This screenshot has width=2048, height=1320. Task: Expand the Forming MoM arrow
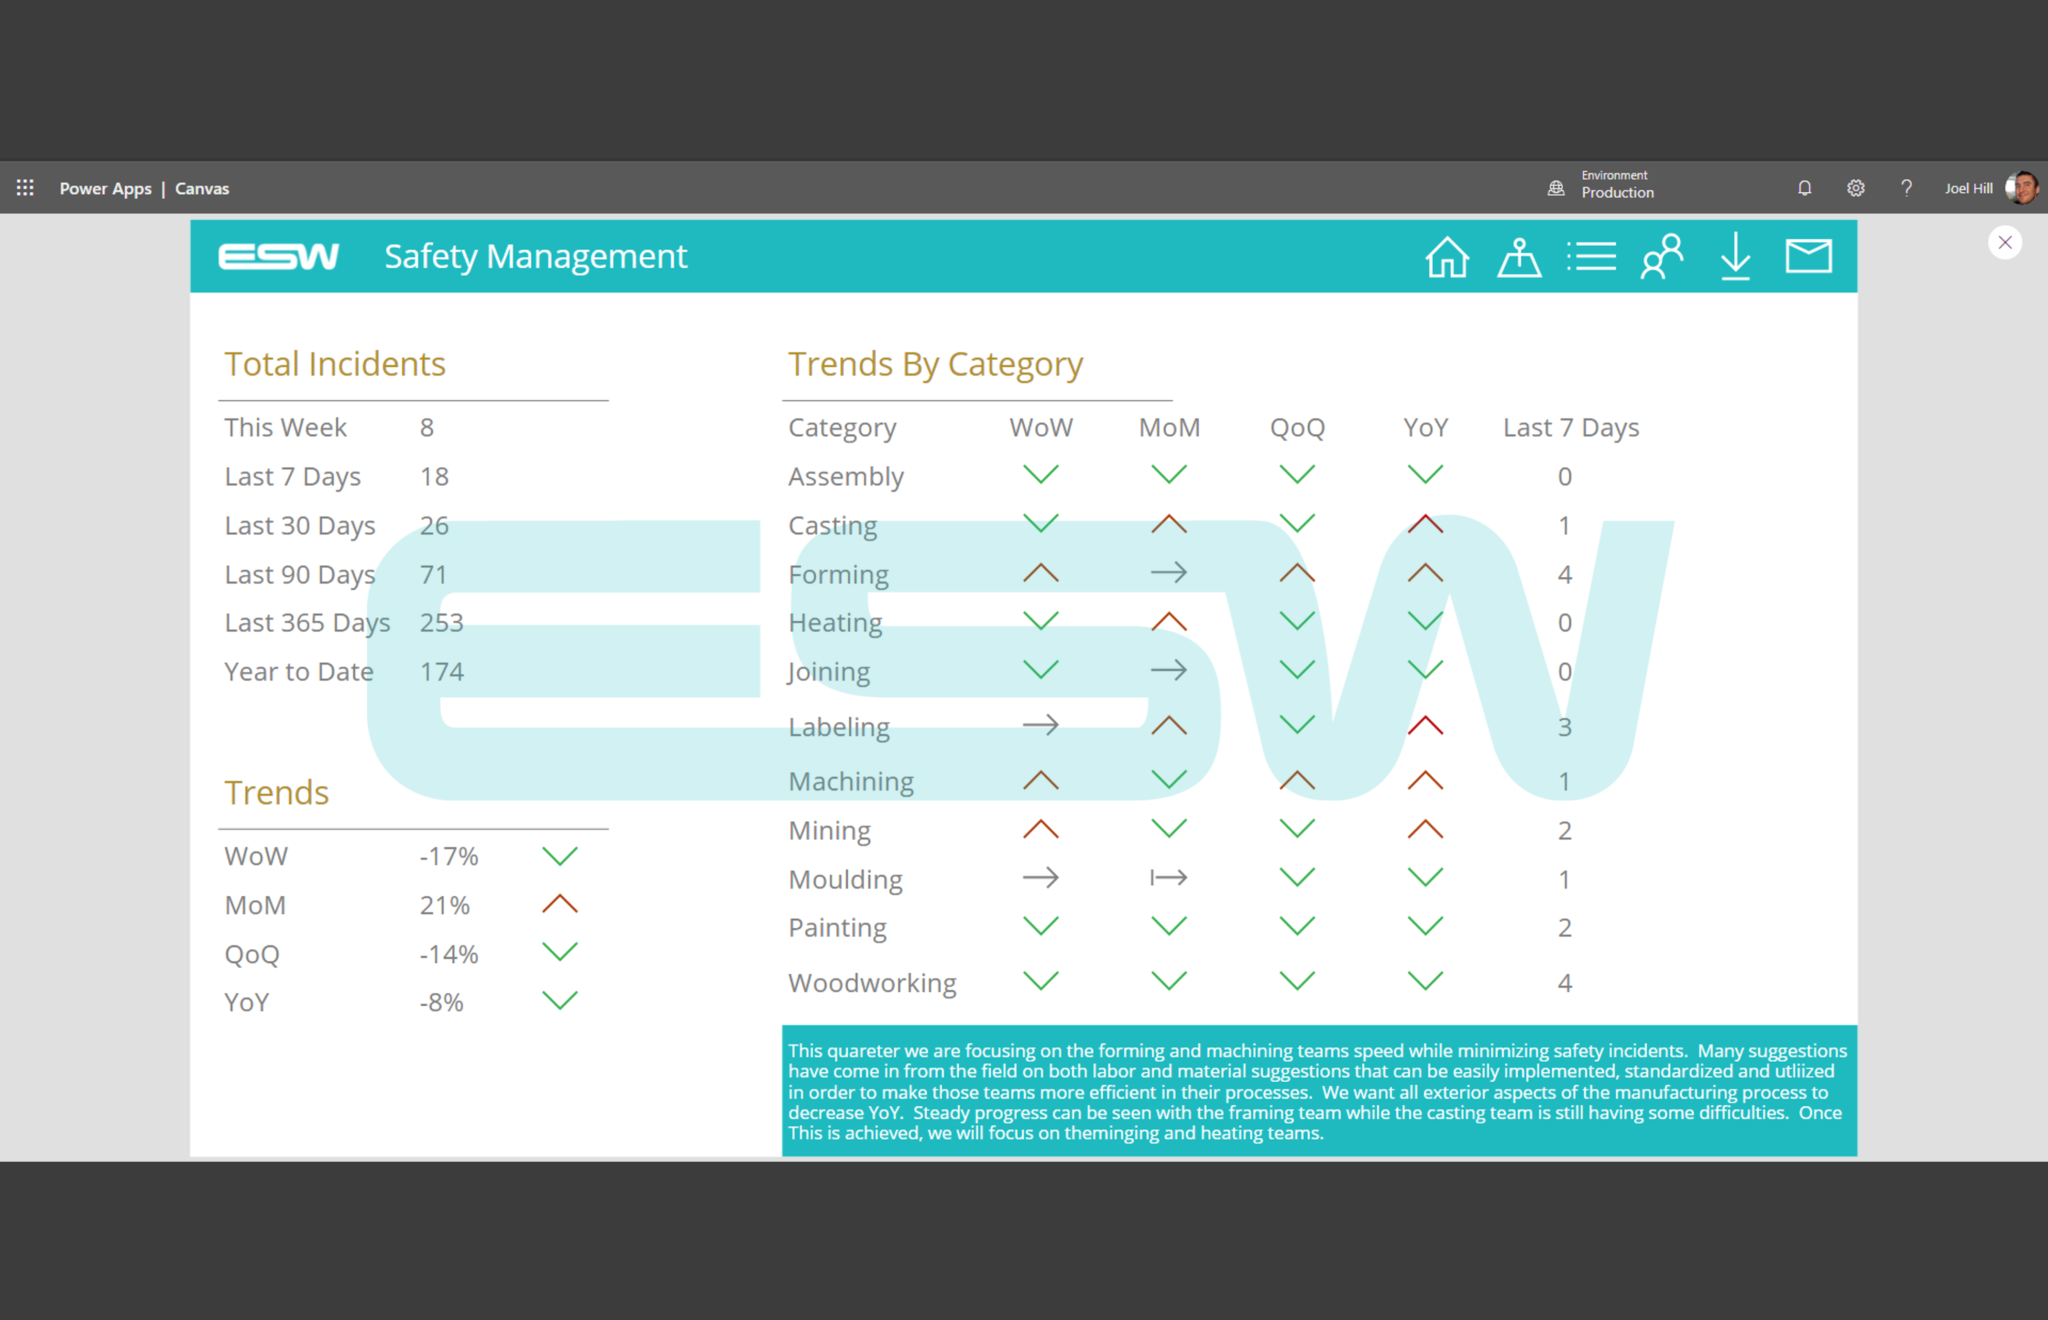[x=1169, y=572]
